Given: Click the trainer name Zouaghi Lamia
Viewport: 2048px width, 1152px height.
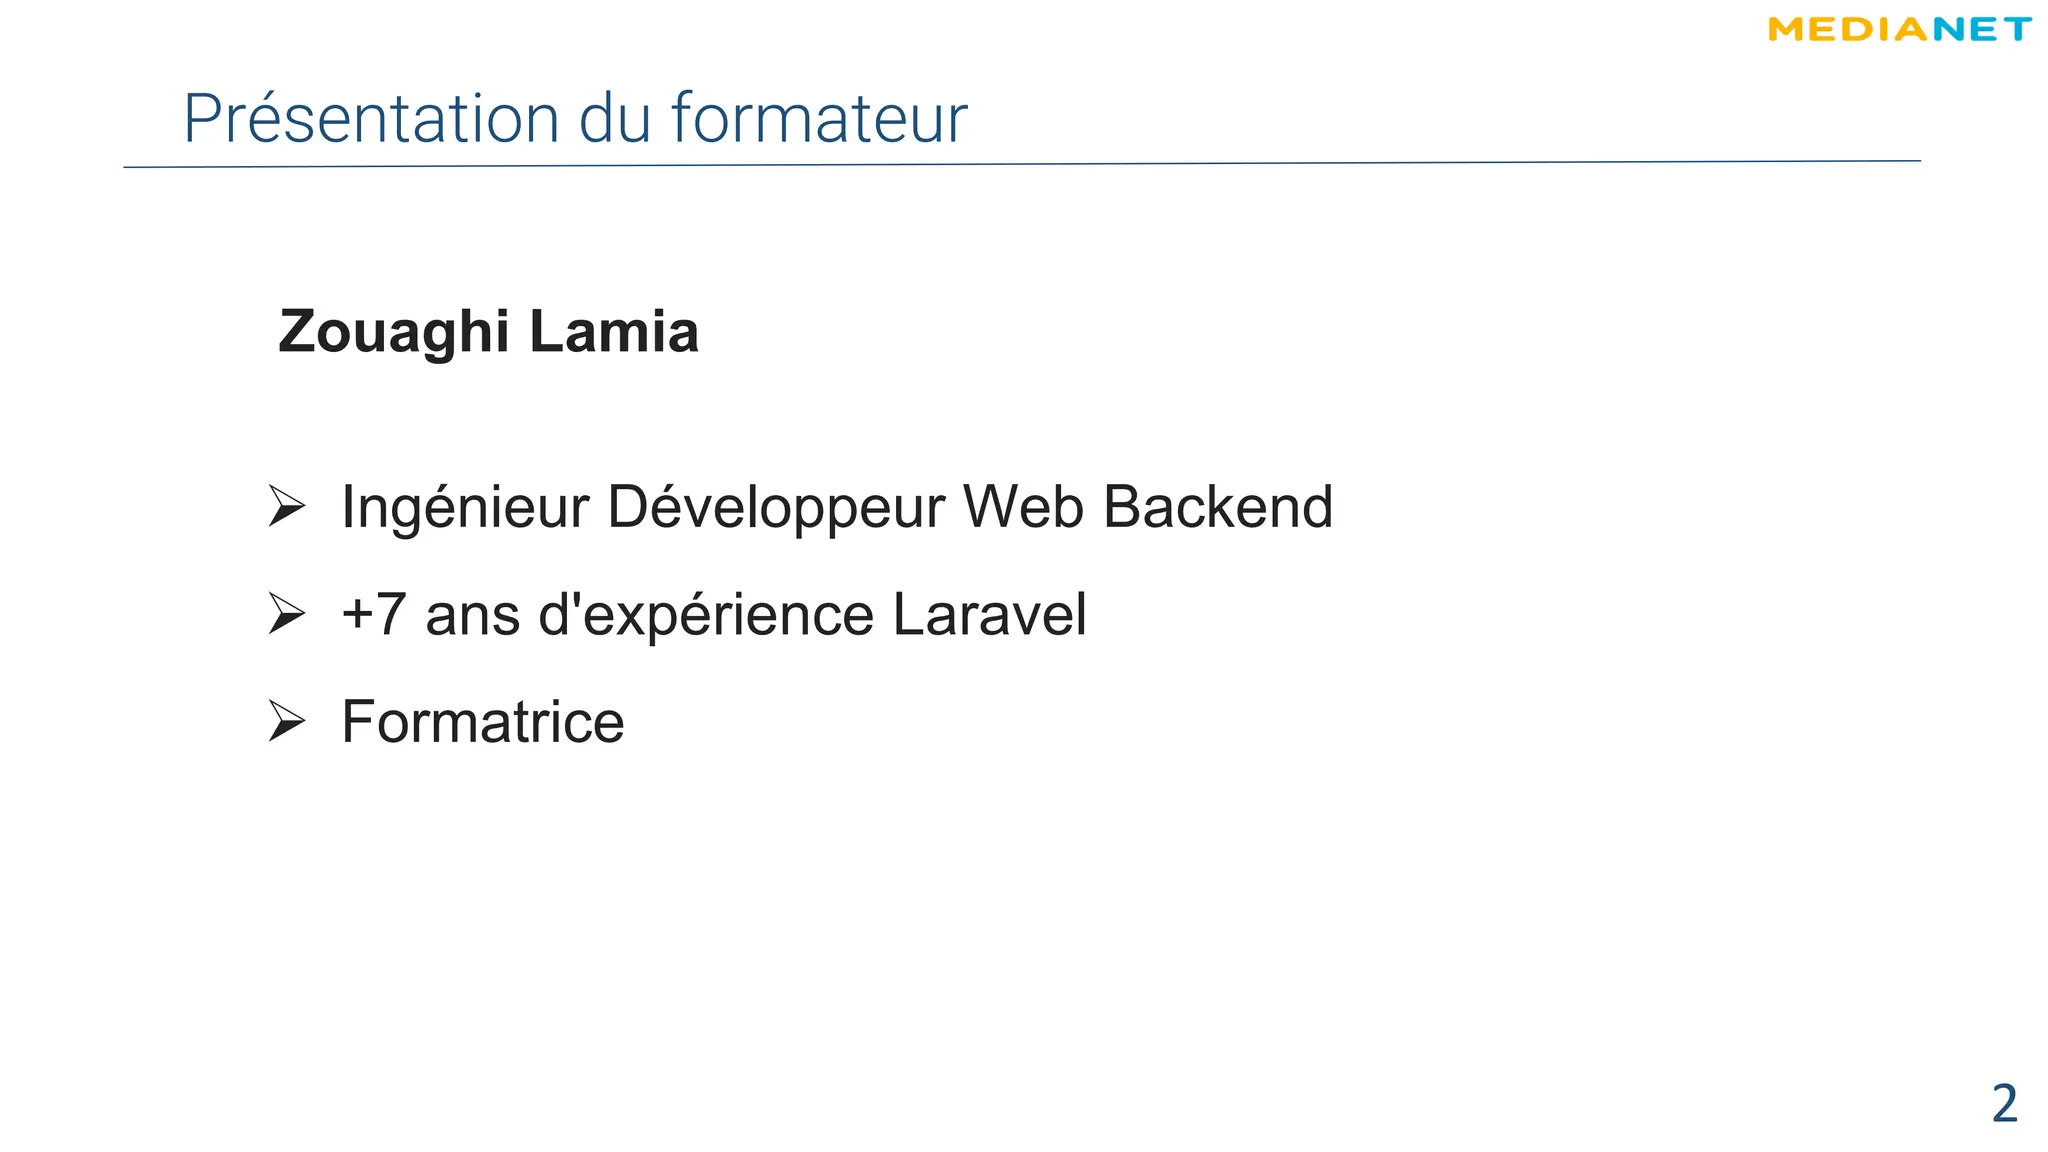Looking at the screenshot, I should coord(488,332).
